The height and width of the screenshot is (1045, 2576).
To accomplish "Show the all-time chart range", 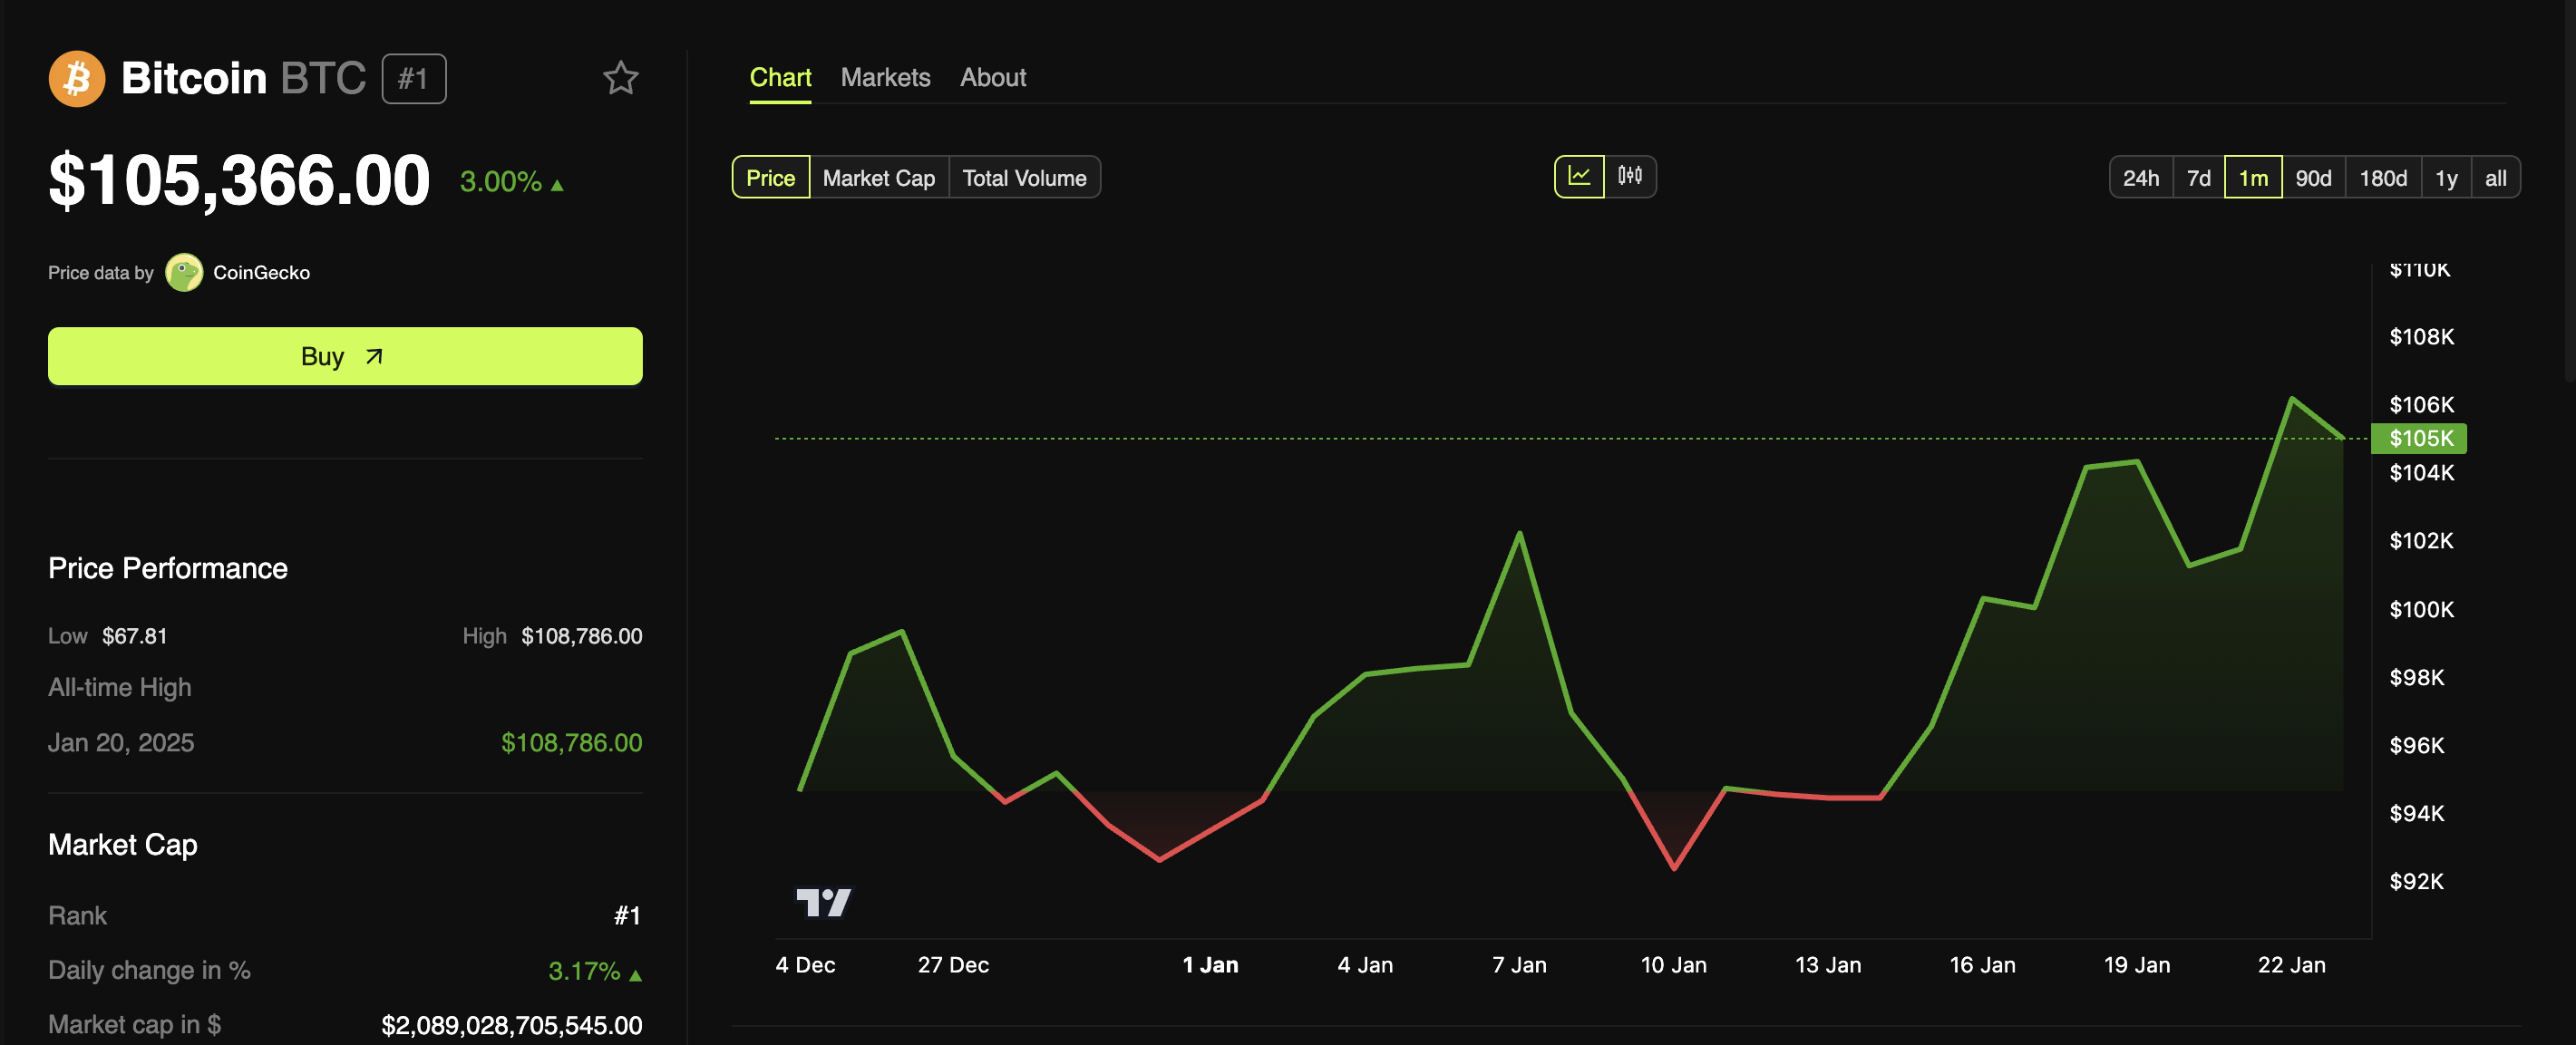I will (2495, 178).
